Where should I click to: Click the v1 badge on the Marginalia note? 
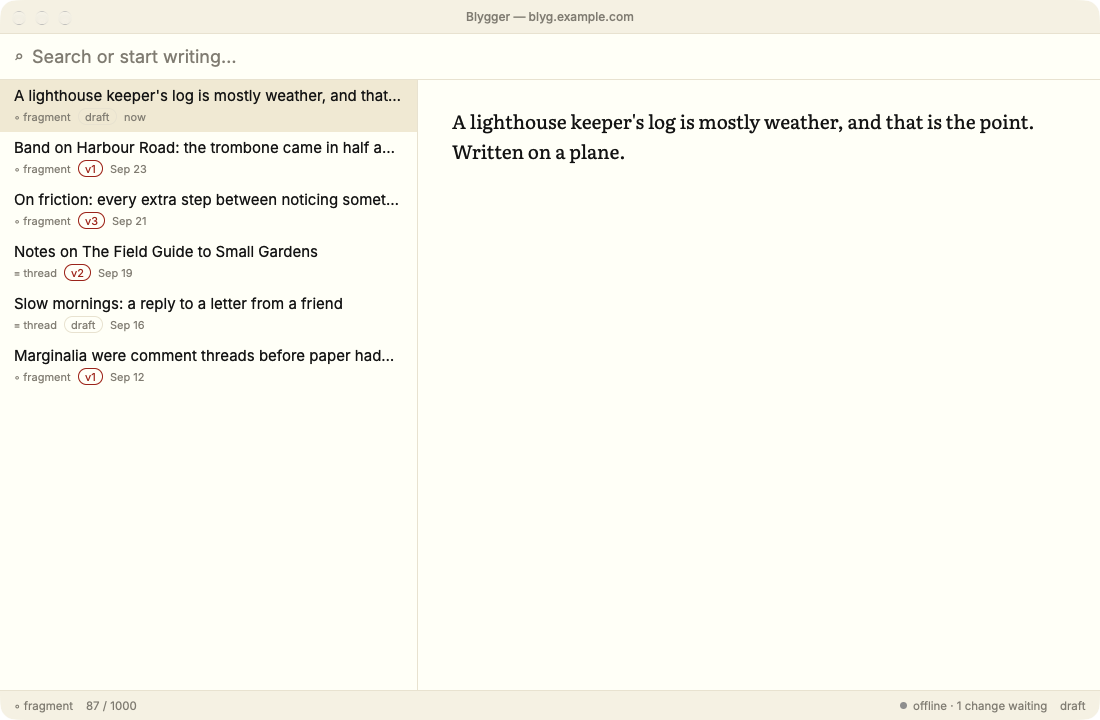(90, 377)
